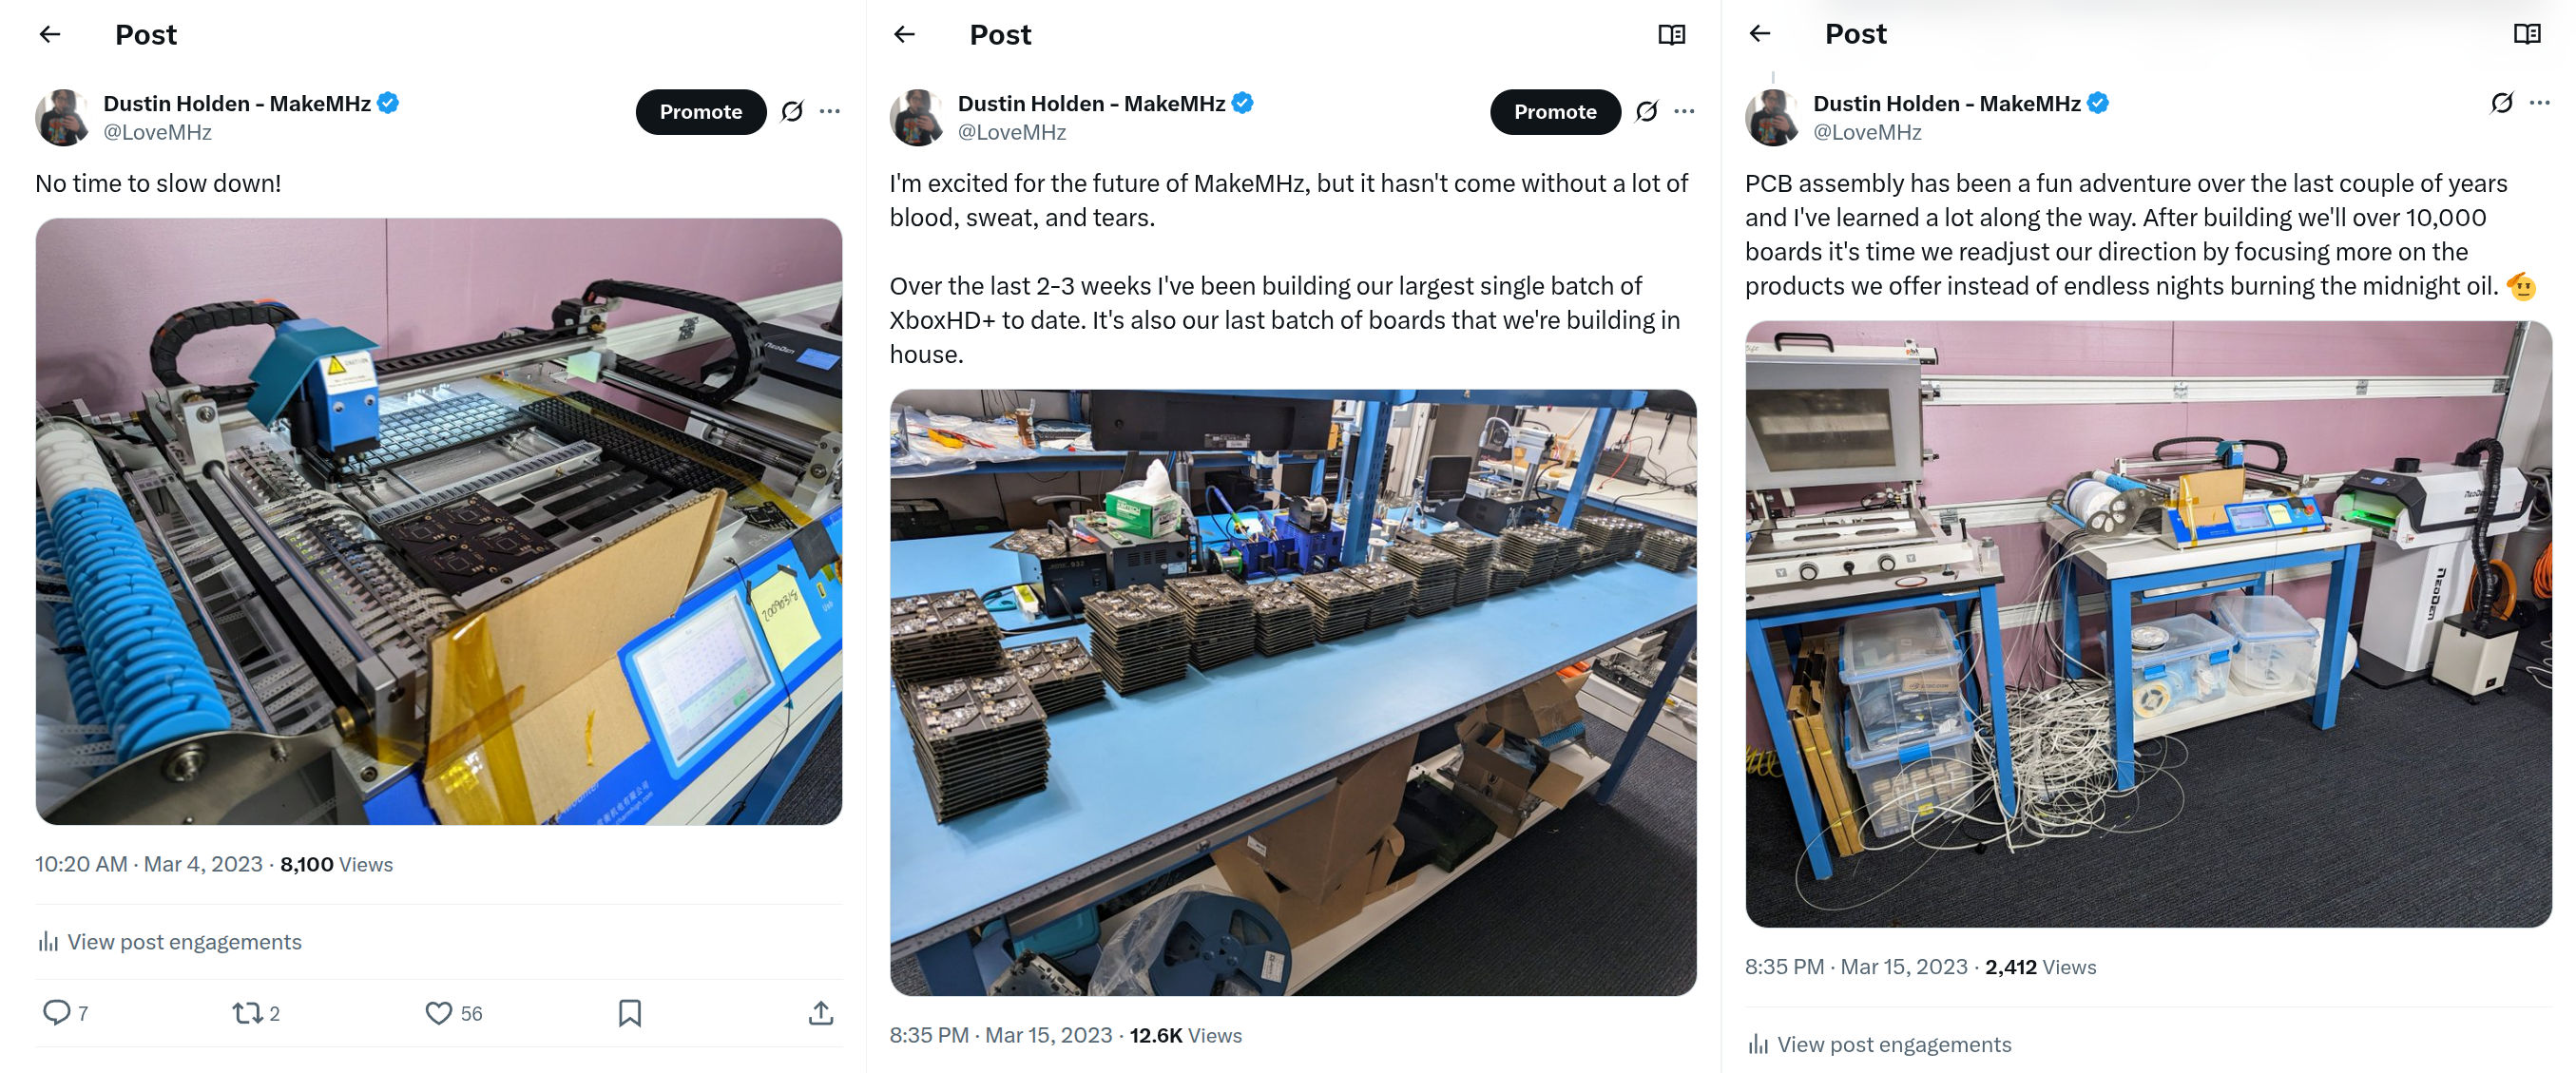
Task: Open reader view icon on middle post
Action: coord(1671,34)
